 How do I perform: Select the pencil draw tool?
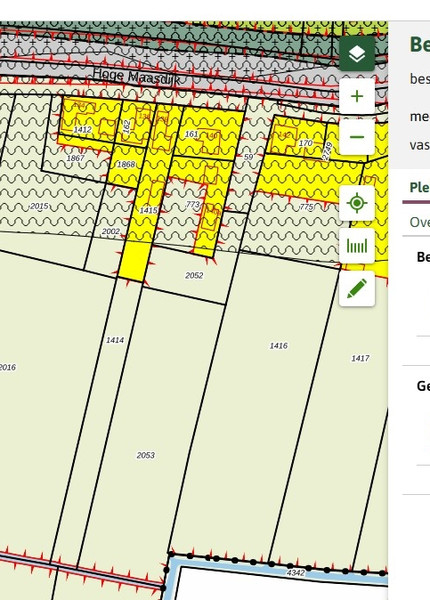pyautogui.click(x=357, y=289)
